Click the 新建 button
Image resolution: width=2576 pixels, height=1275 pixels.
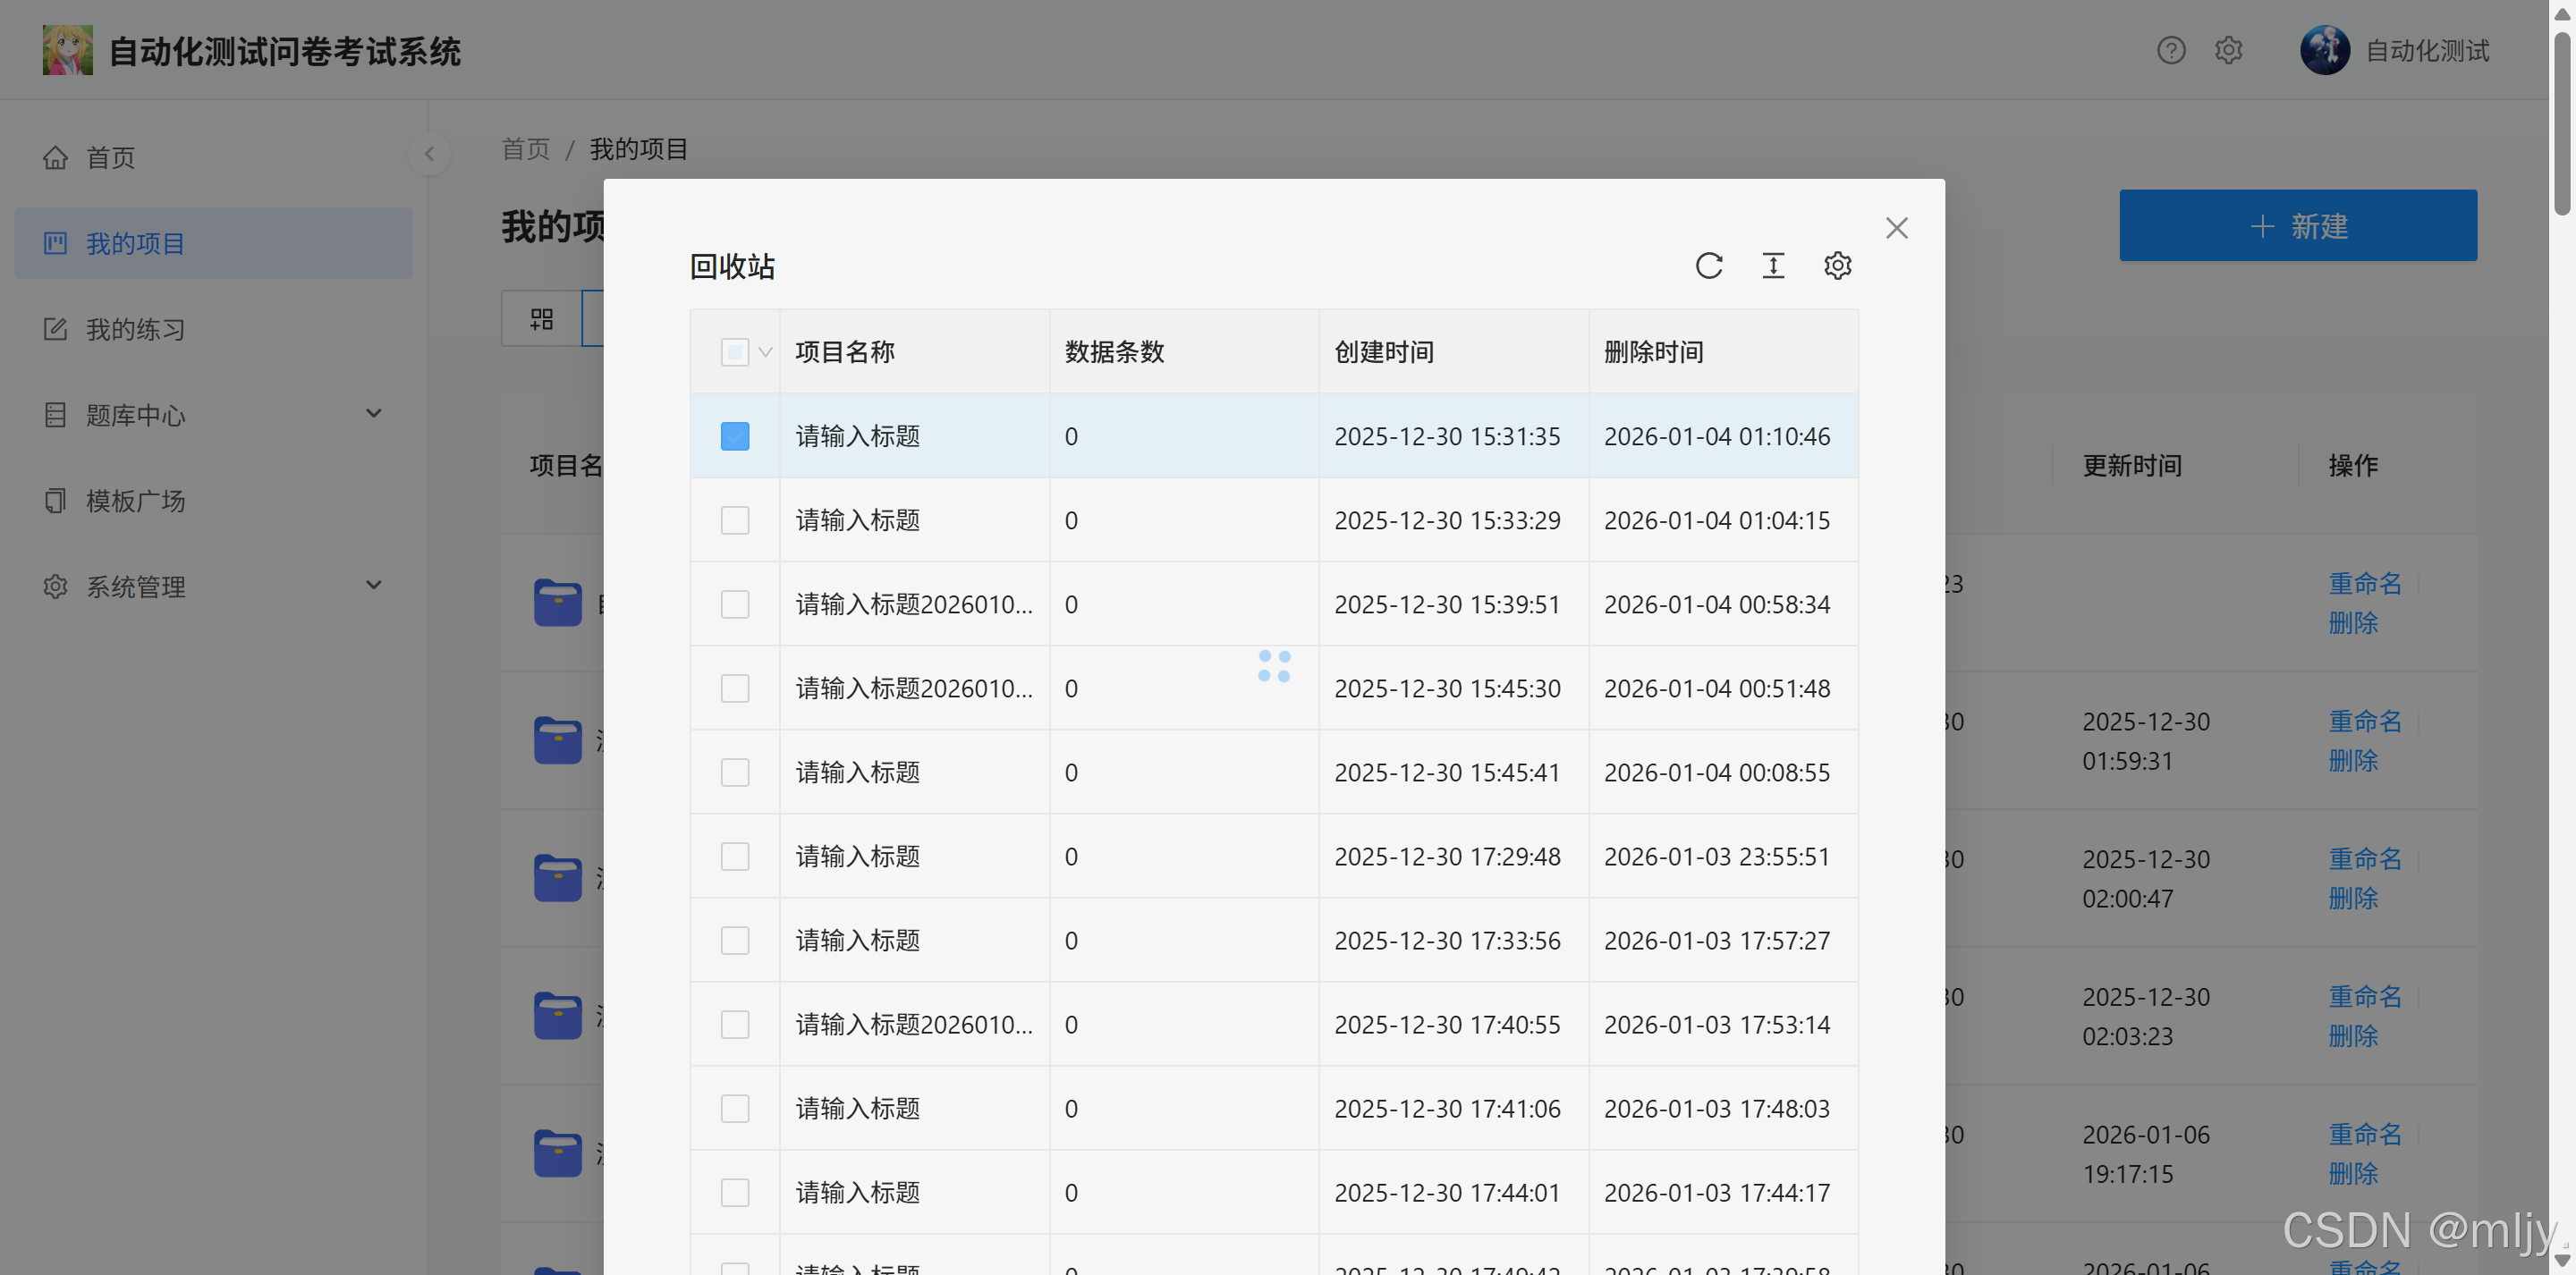click(x=2297, y=226)
